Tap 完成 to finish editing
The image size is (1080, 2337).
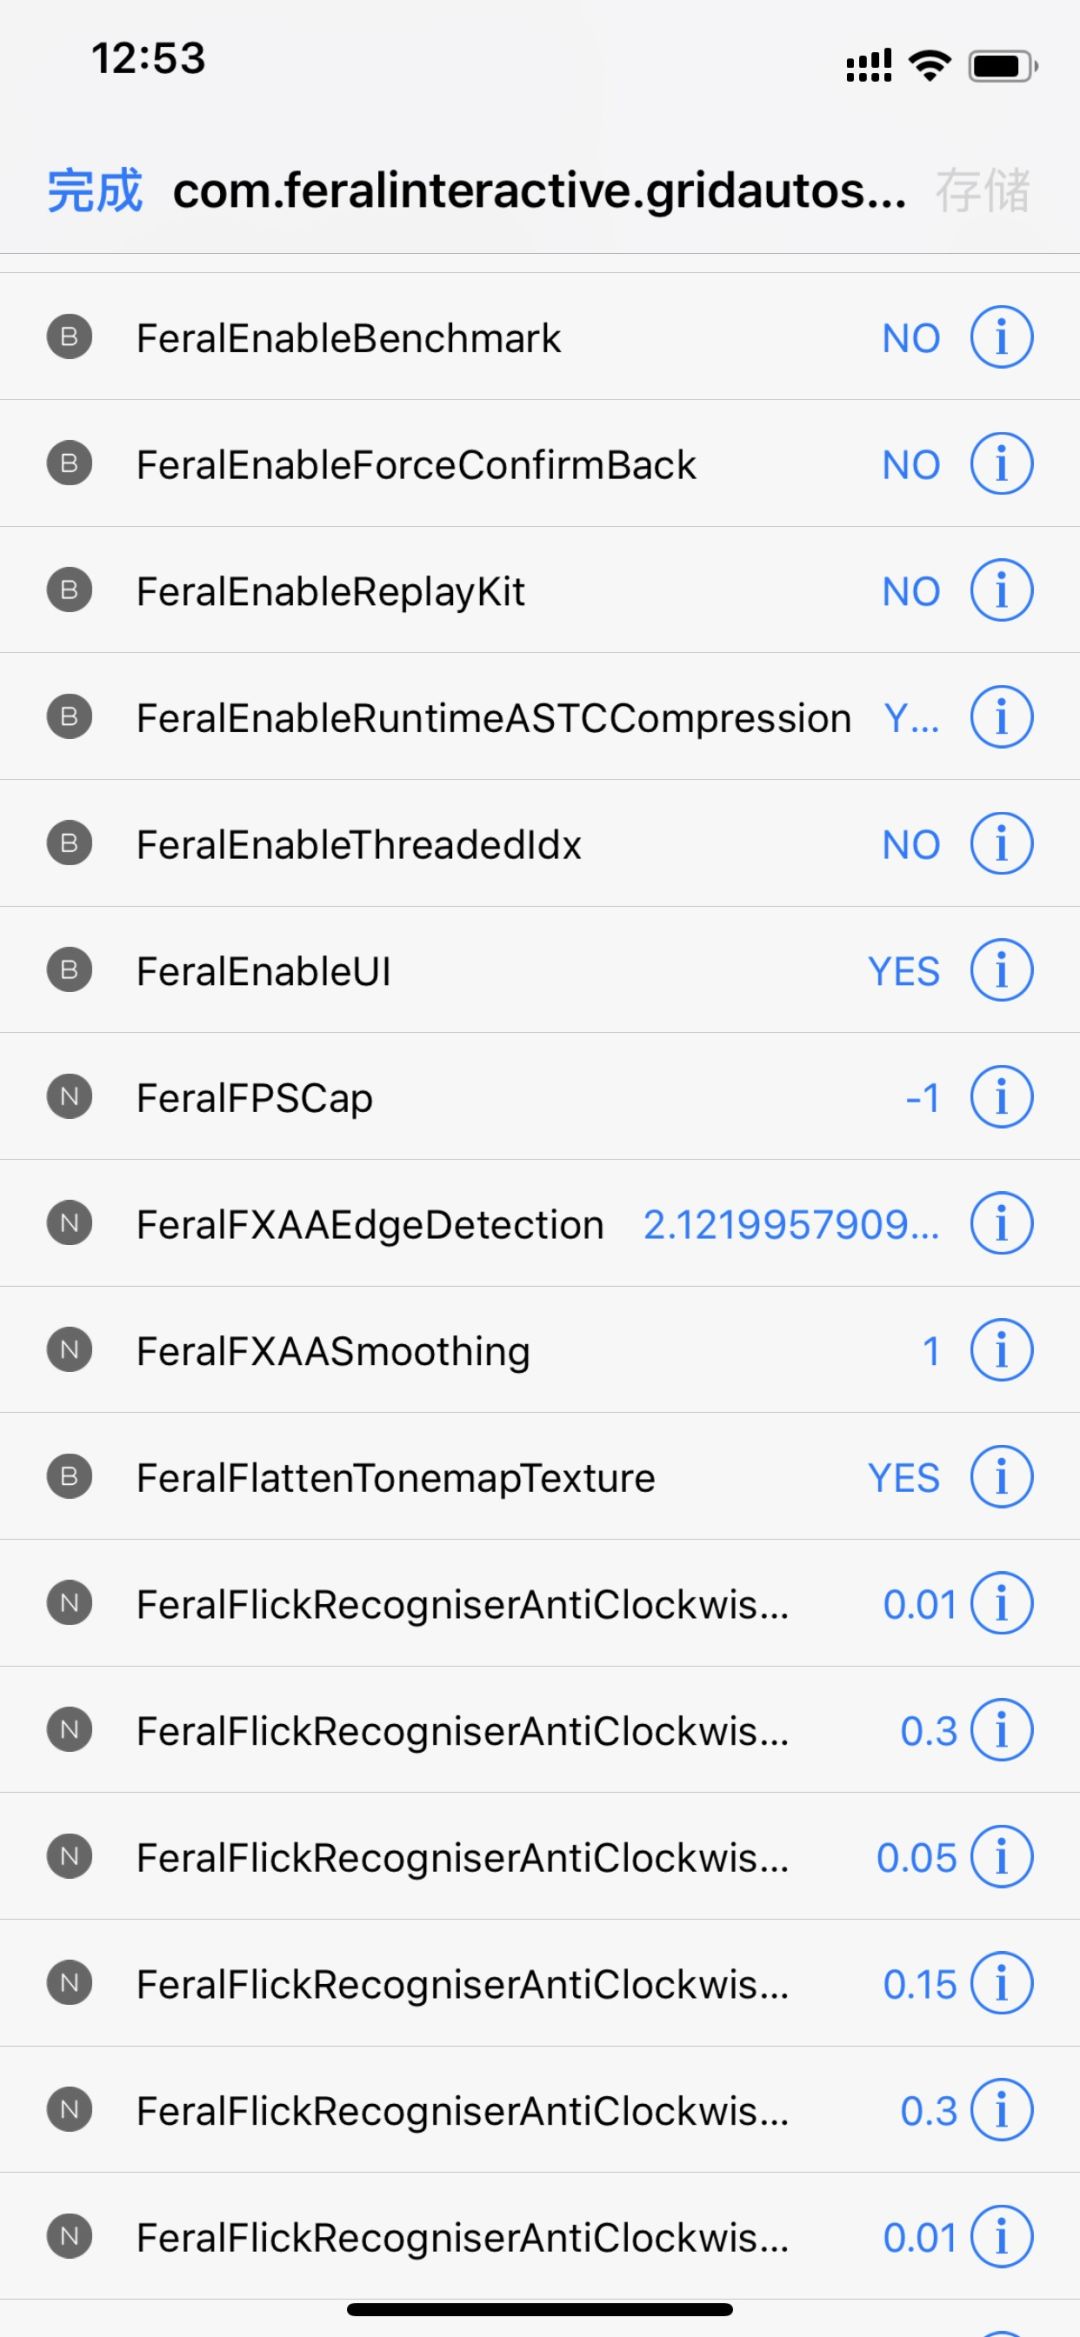tap(95, 191)
